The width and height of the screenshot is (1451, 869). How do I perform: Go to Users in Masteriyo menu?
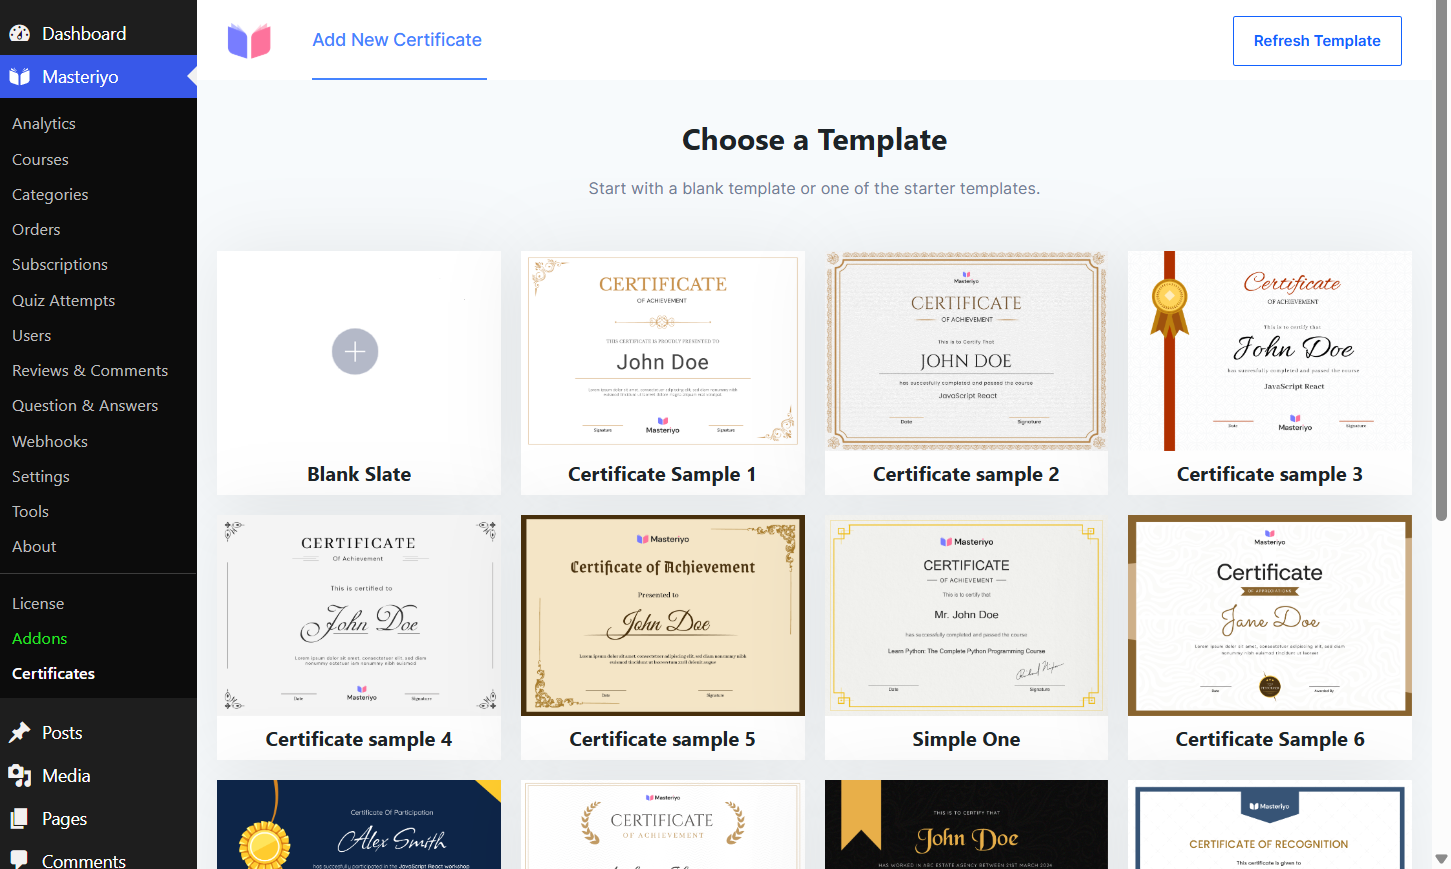(31, 335)
